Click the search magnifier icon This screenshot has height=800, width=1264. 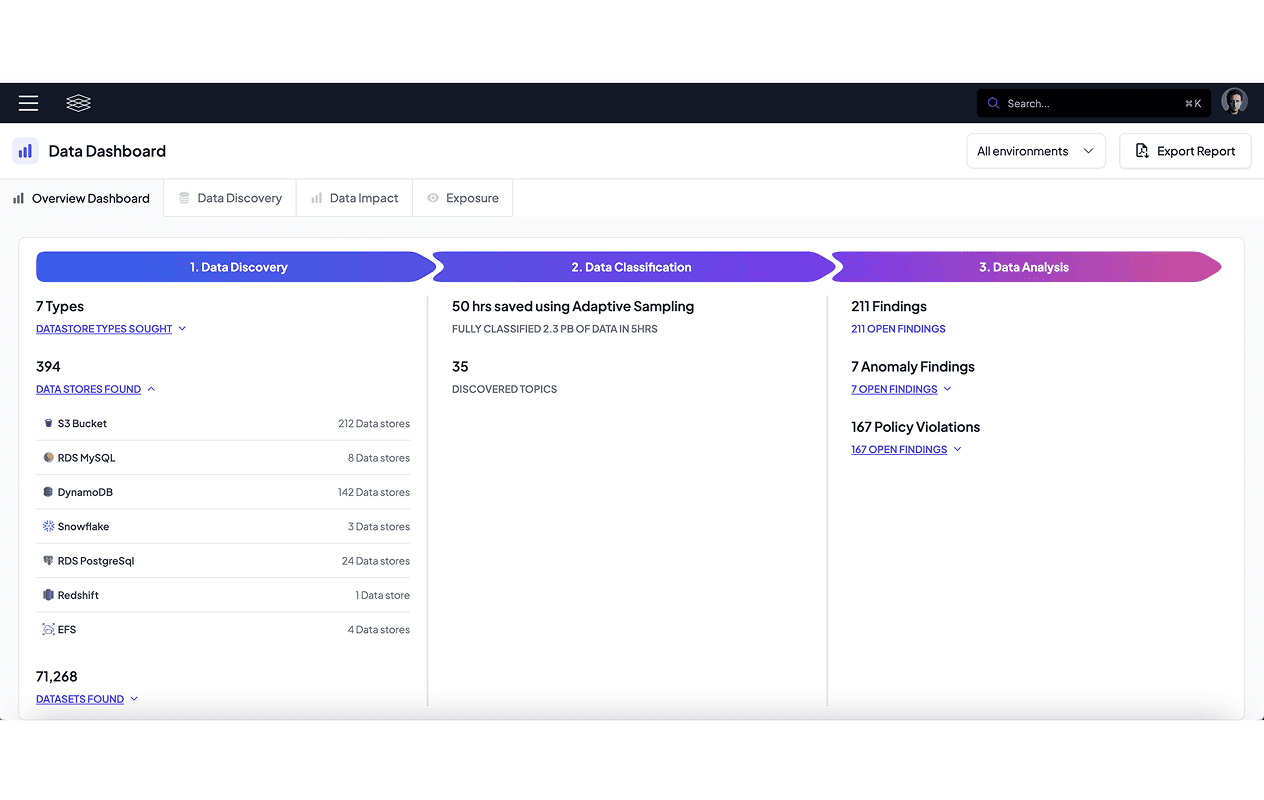click(x=992, y=103)
